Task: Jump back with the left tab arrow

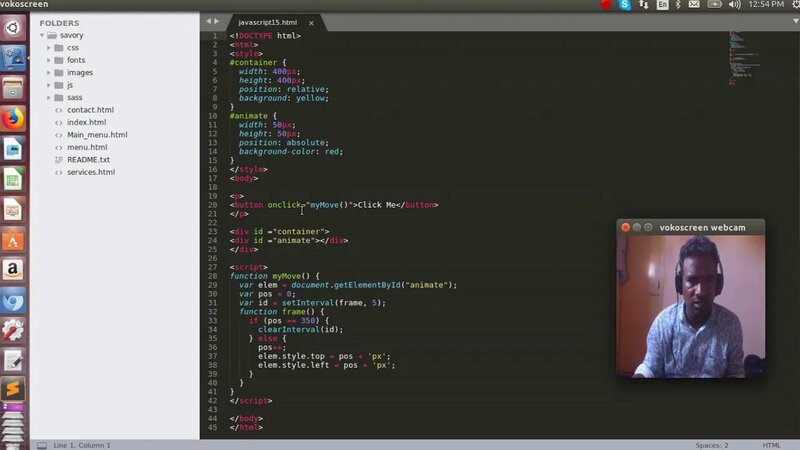Action: [208, 21]
